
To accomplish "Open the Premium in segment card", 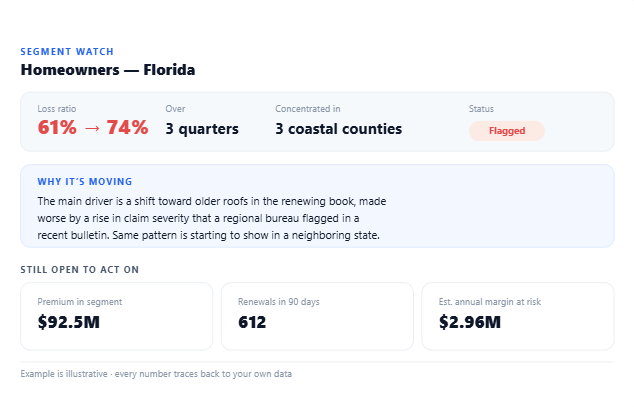I will (116, 316).
